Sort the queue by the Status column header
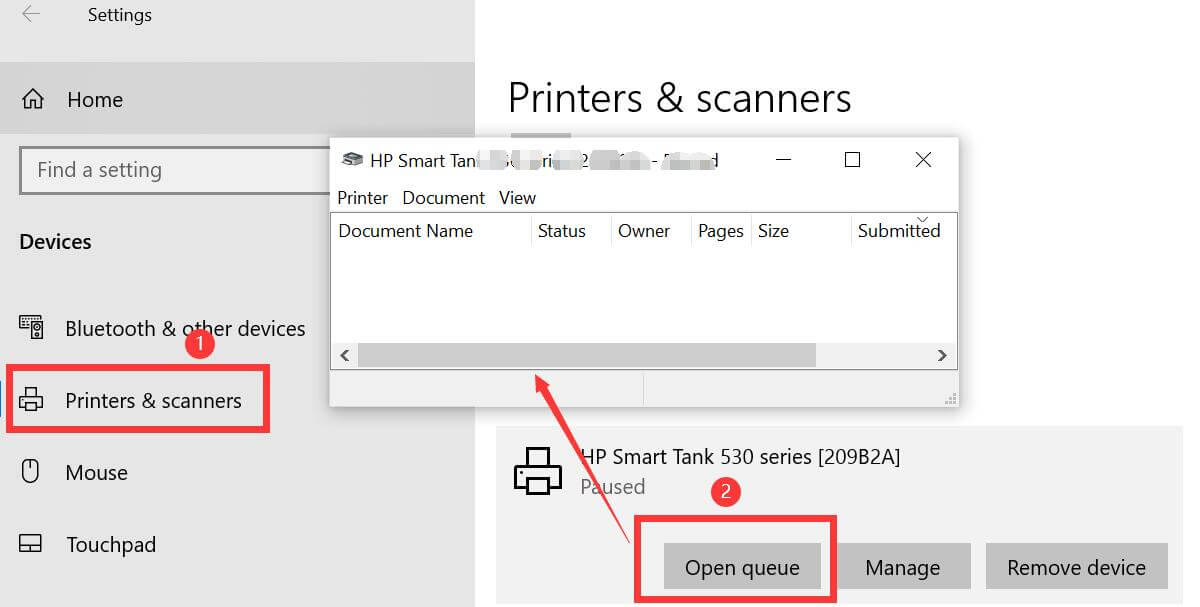Image resolution: width=1200 pixels, height=607 pixels. click(560, 231)
